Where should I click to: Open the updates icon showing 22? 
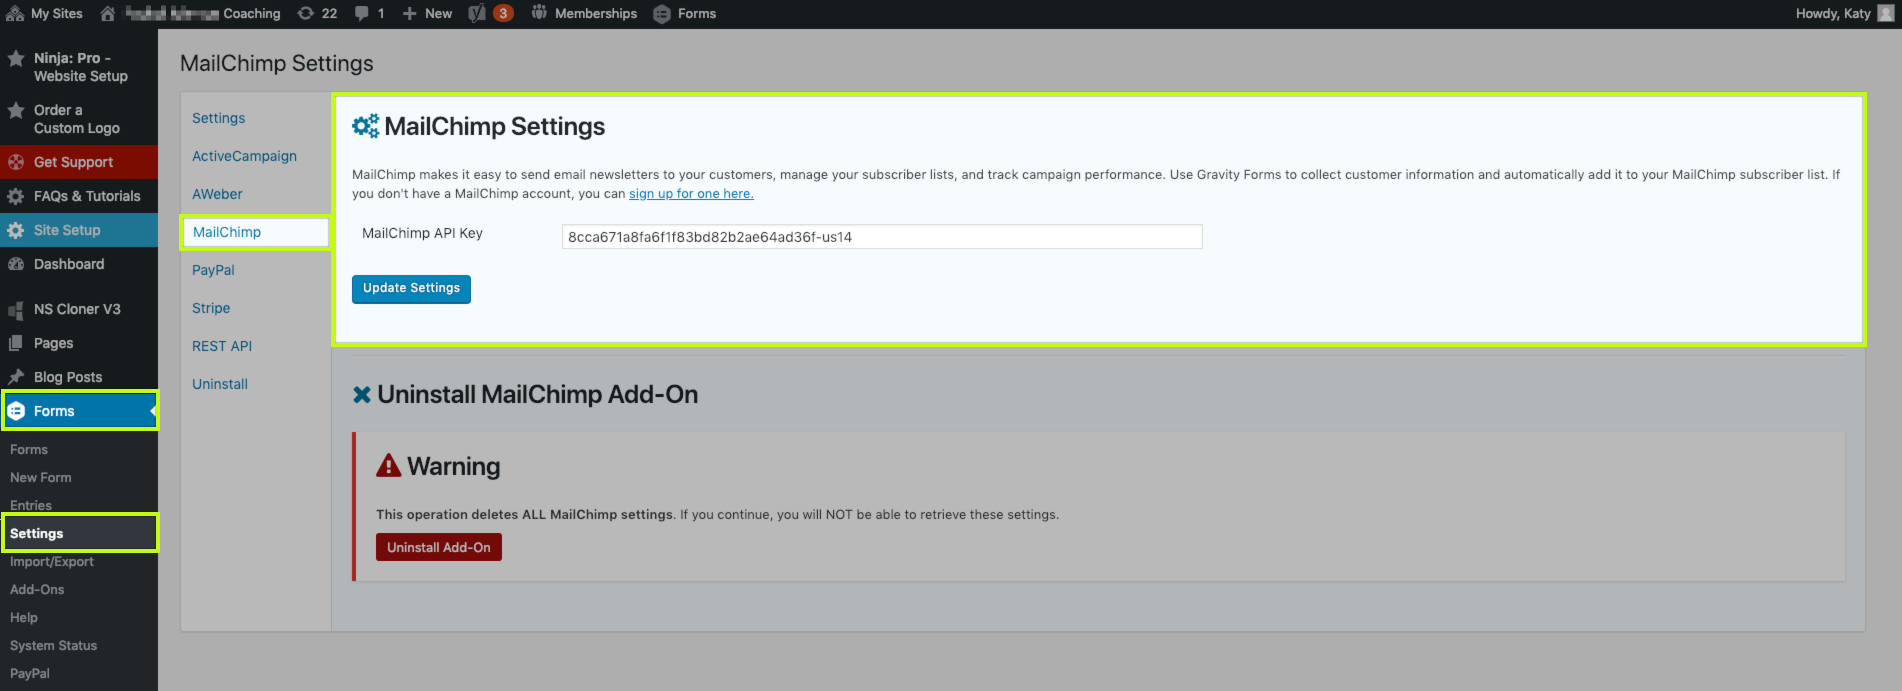pos(306,13)
